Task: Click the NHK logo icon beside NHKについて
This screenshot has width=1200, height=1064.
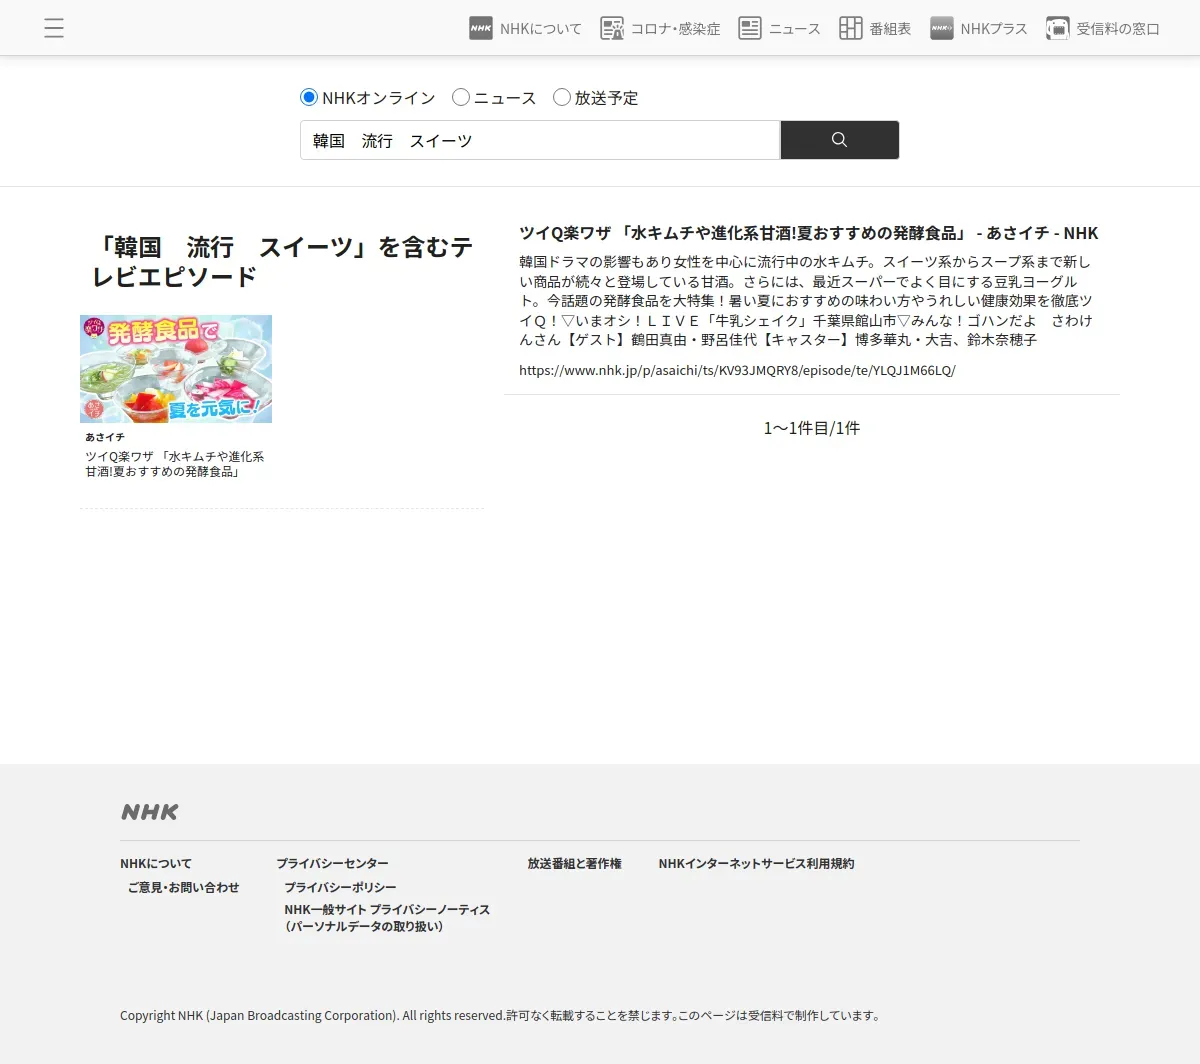Action: click(481, 28)
